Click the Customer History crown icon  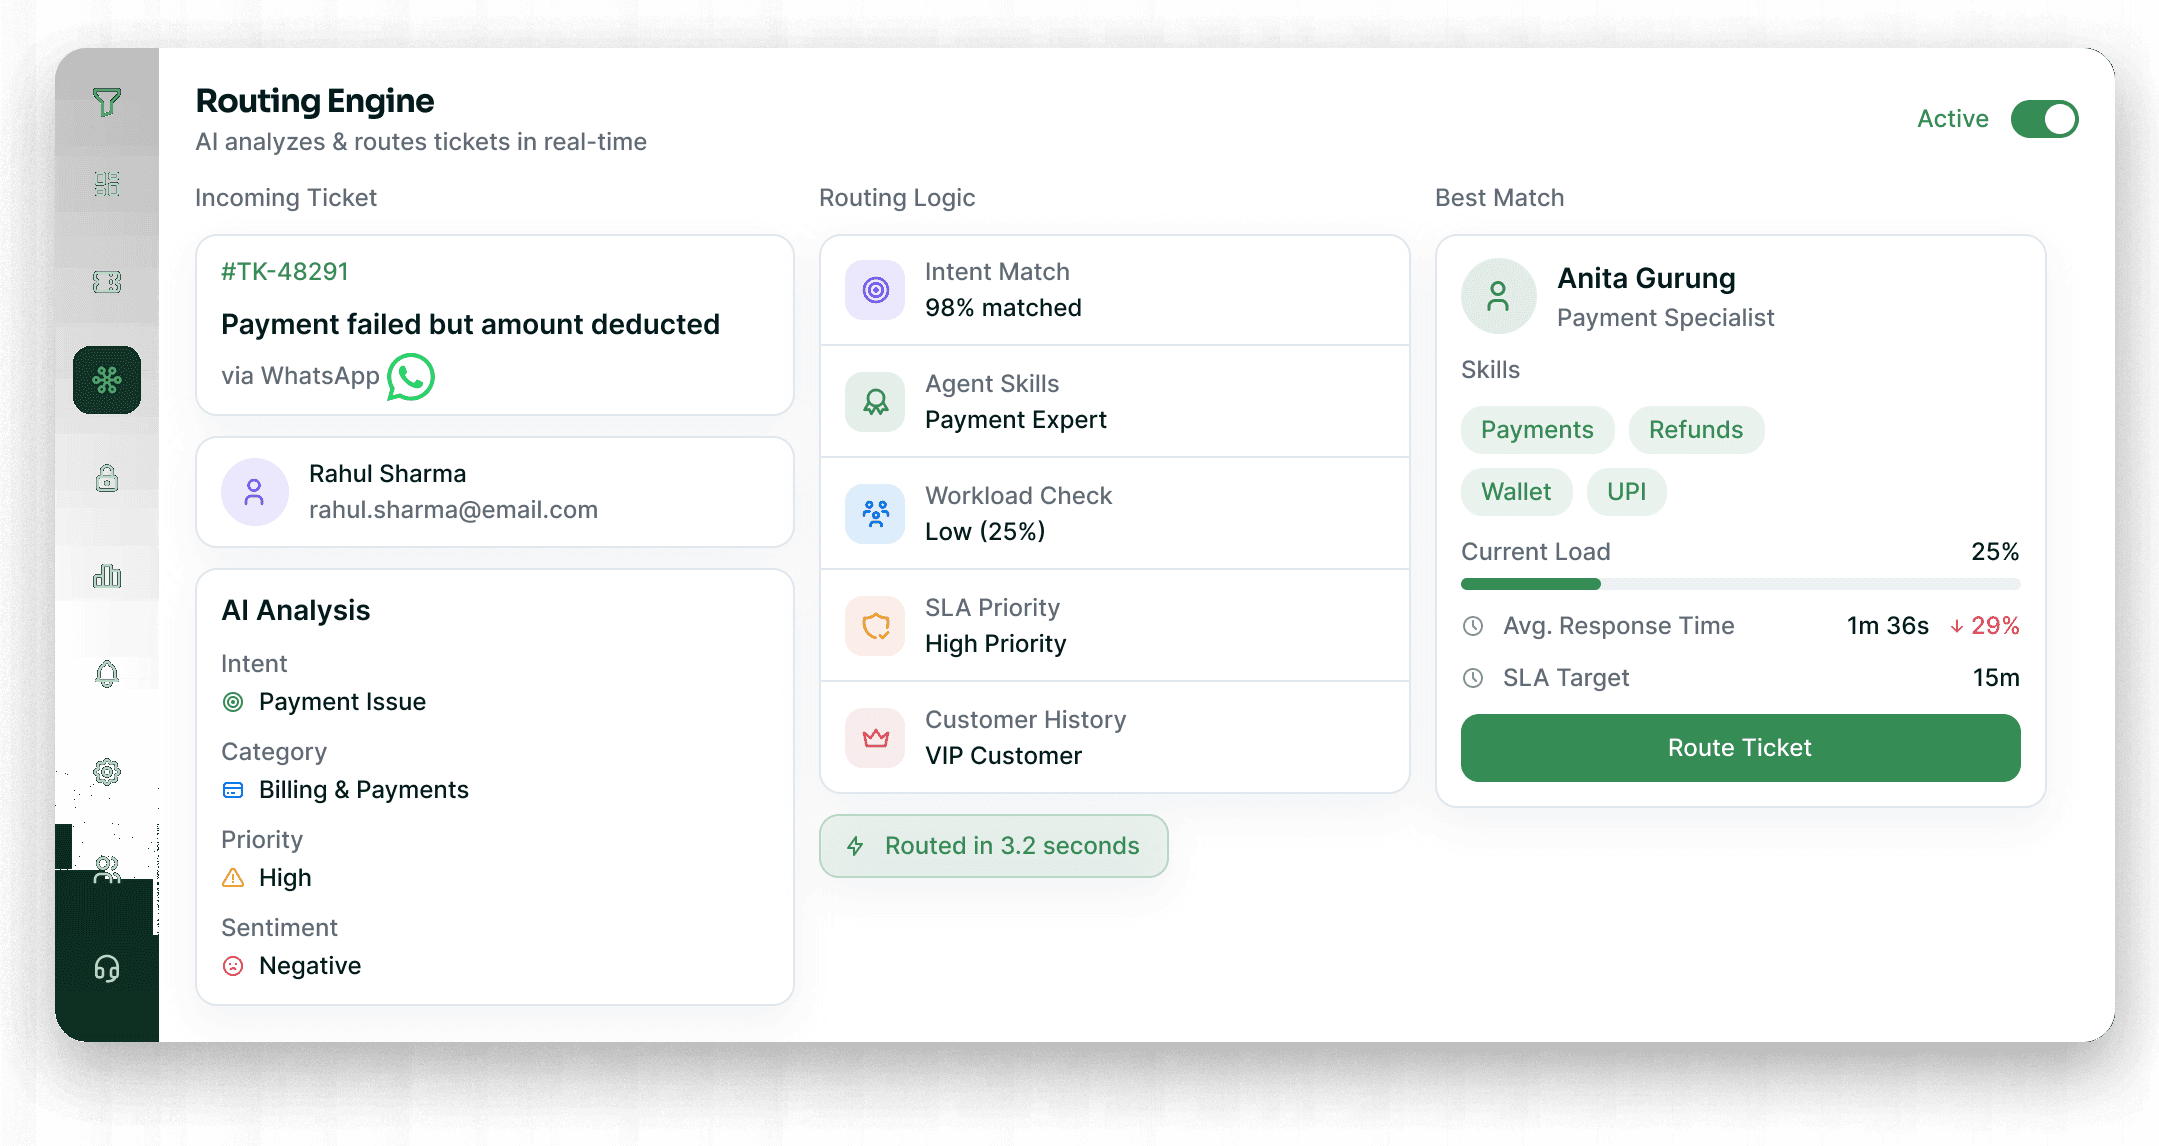876,738
